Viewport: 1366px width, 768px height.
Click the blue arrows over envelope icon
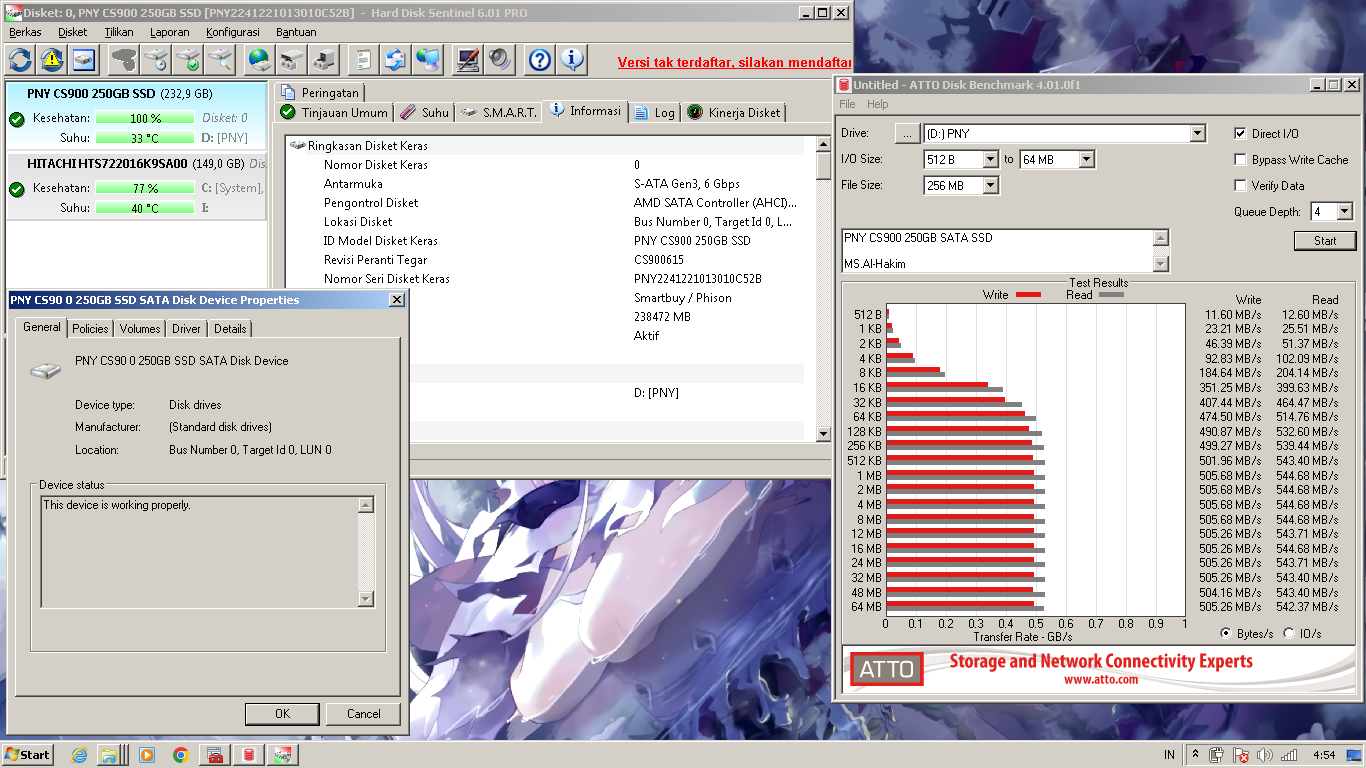tap(395, 59)
